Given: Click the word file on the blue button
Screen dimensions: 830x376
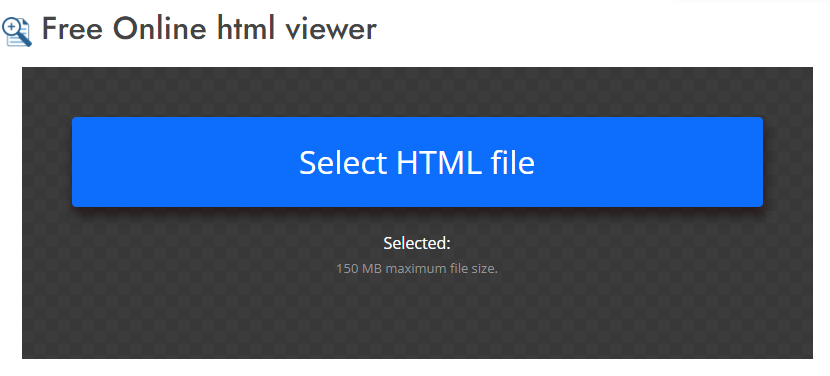Looking at the screenshot, I should pos(512,163).
